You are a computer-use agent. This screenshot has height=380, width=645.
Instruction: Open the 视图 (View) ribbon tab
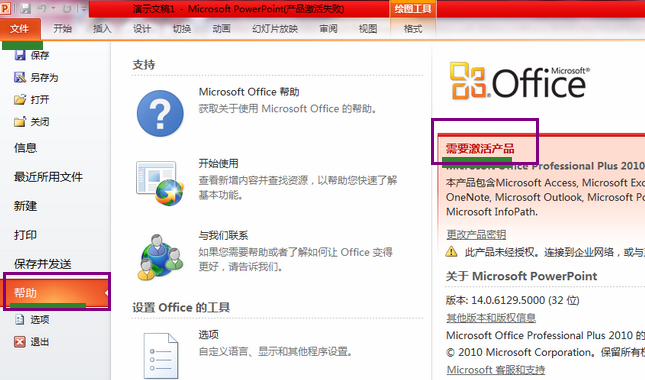pyautogui.click(x=368, y=29)
